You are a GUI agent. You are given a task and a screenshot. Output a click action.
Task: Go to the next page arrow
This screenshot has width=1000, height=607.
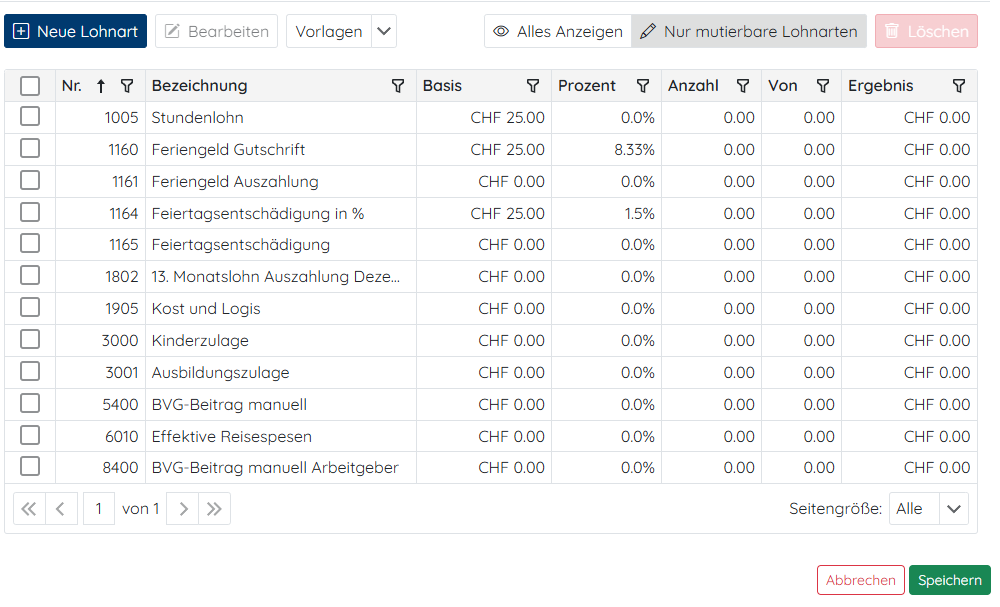(x=182, y=509)
